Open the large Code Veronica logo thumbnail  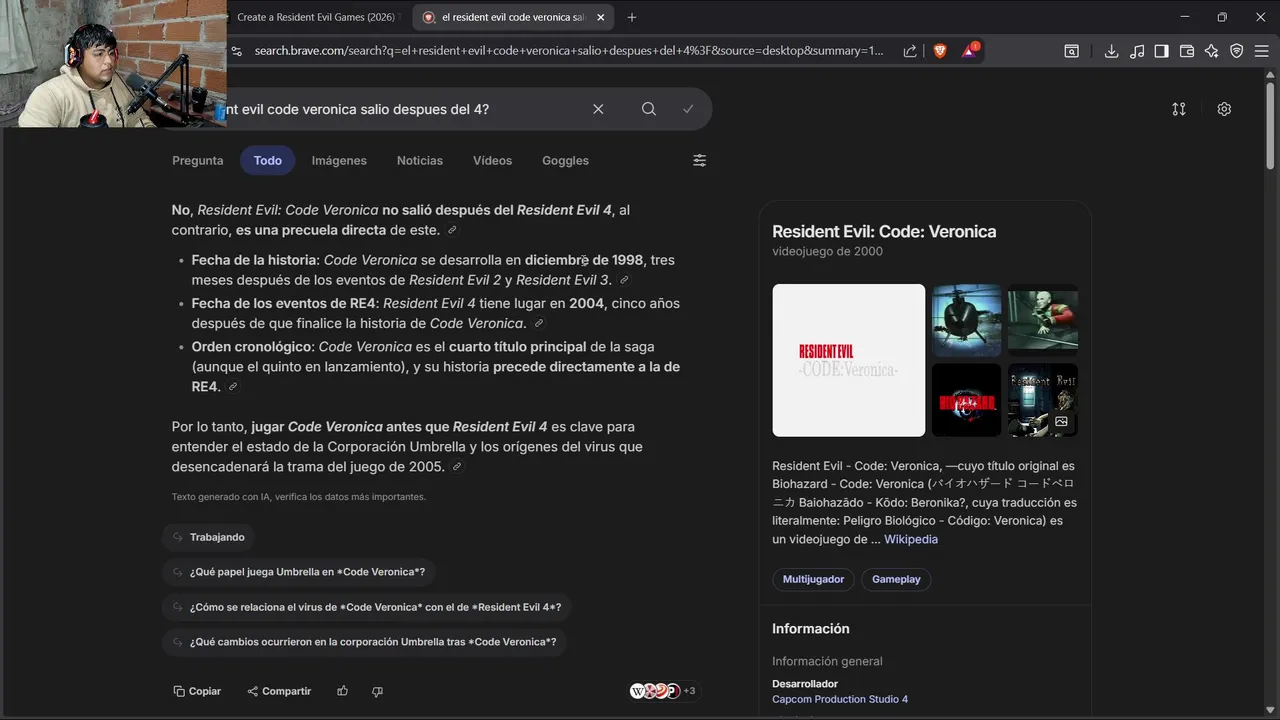pos(849,360)
